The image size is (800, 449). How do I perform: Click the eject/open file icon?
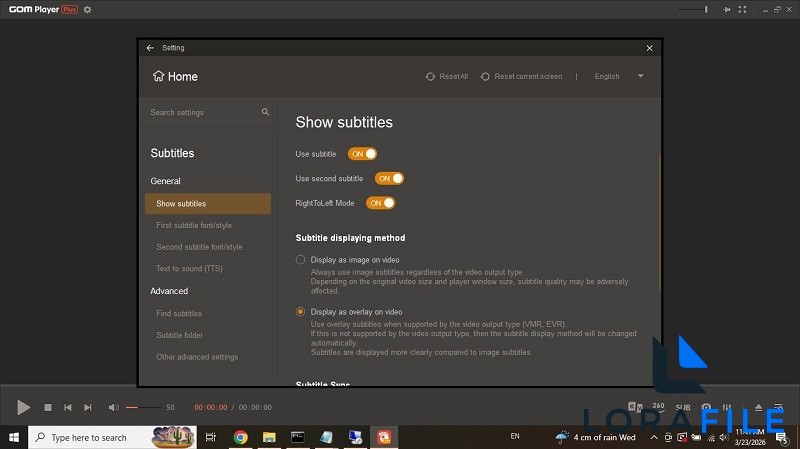pyautogui.click(x=758, y=407)
